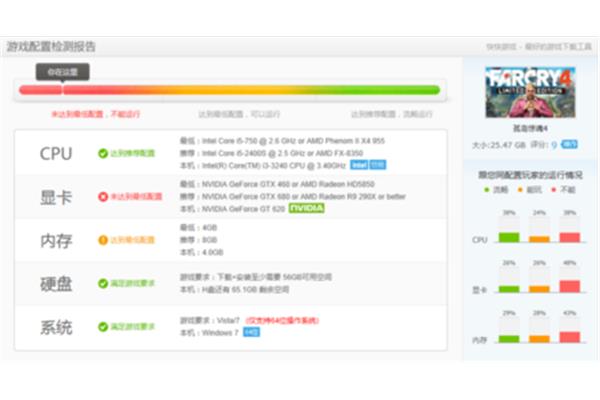Viewport: 600px width, 400px height.
Task: Click the small blue badge right of Intel
Action: [x=377, y=165]
